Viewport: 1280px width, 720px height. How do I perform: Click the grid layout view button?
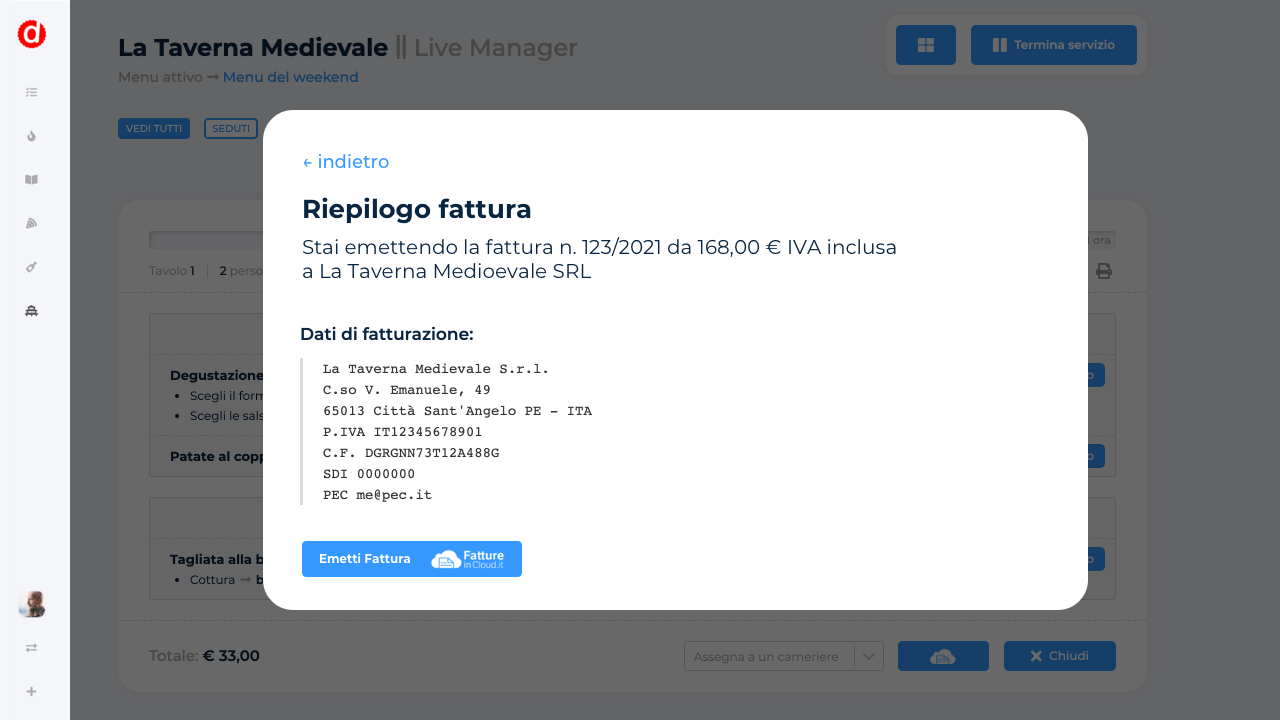pyautogui.click(x=926, y=45)
